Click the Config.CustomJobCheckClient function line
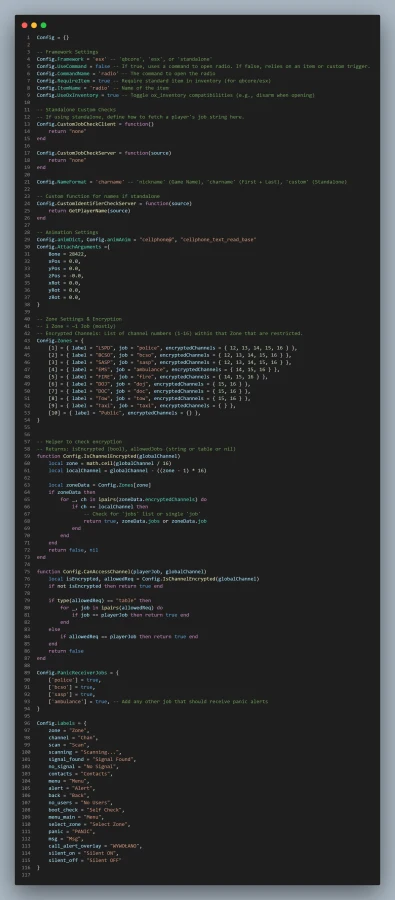 click(95, 124)
